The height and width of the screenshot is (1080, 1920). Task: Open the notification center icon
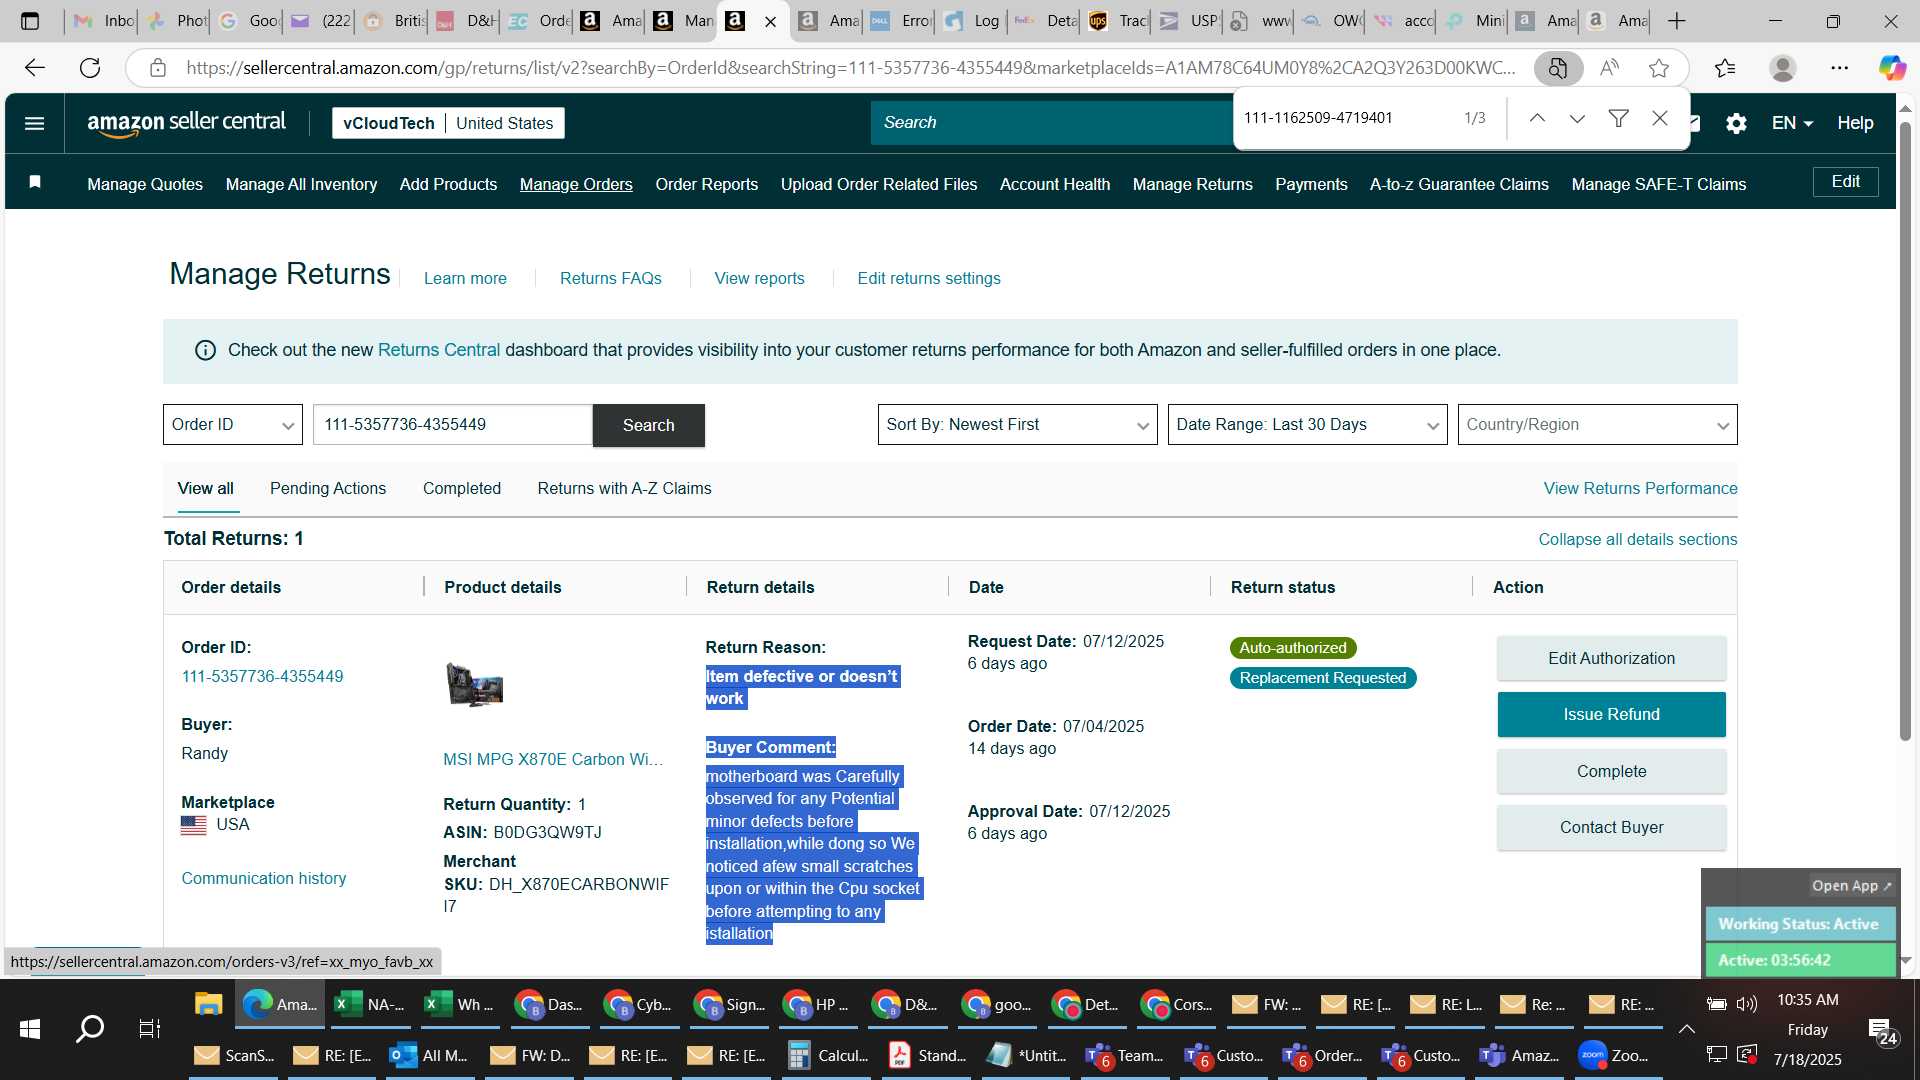pyautogui.click(x=1880, y=1030)
